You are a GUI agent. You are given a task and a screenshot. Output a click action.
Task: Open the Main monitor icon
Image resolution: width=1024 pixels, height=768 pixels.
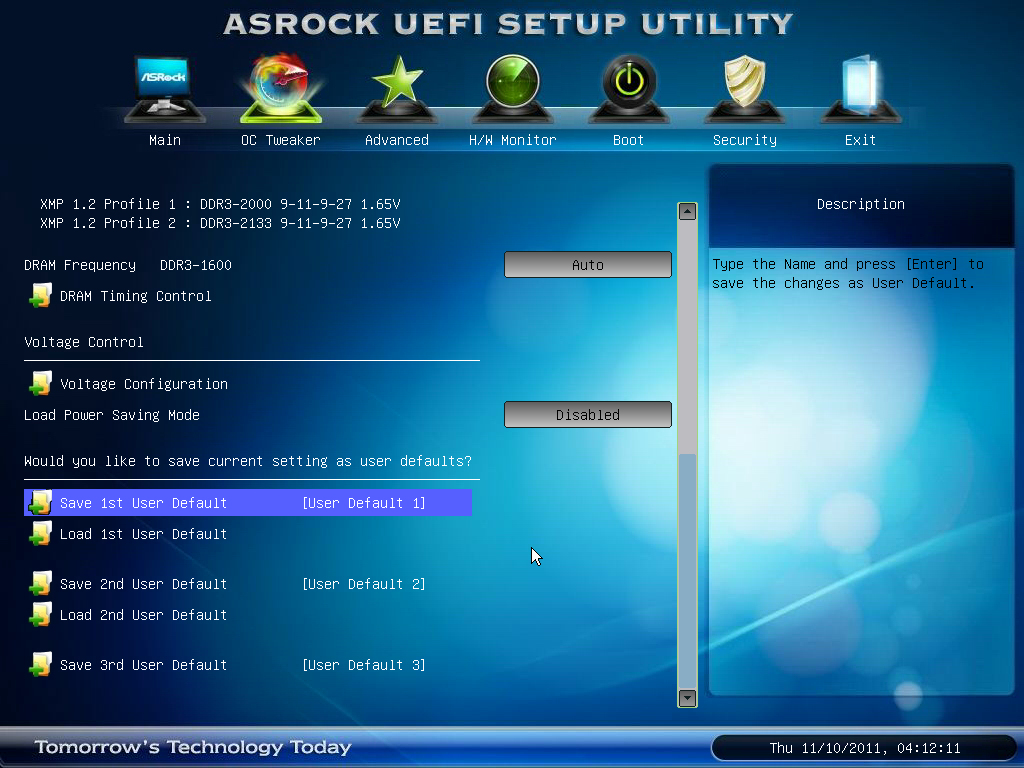click(165, 88)
